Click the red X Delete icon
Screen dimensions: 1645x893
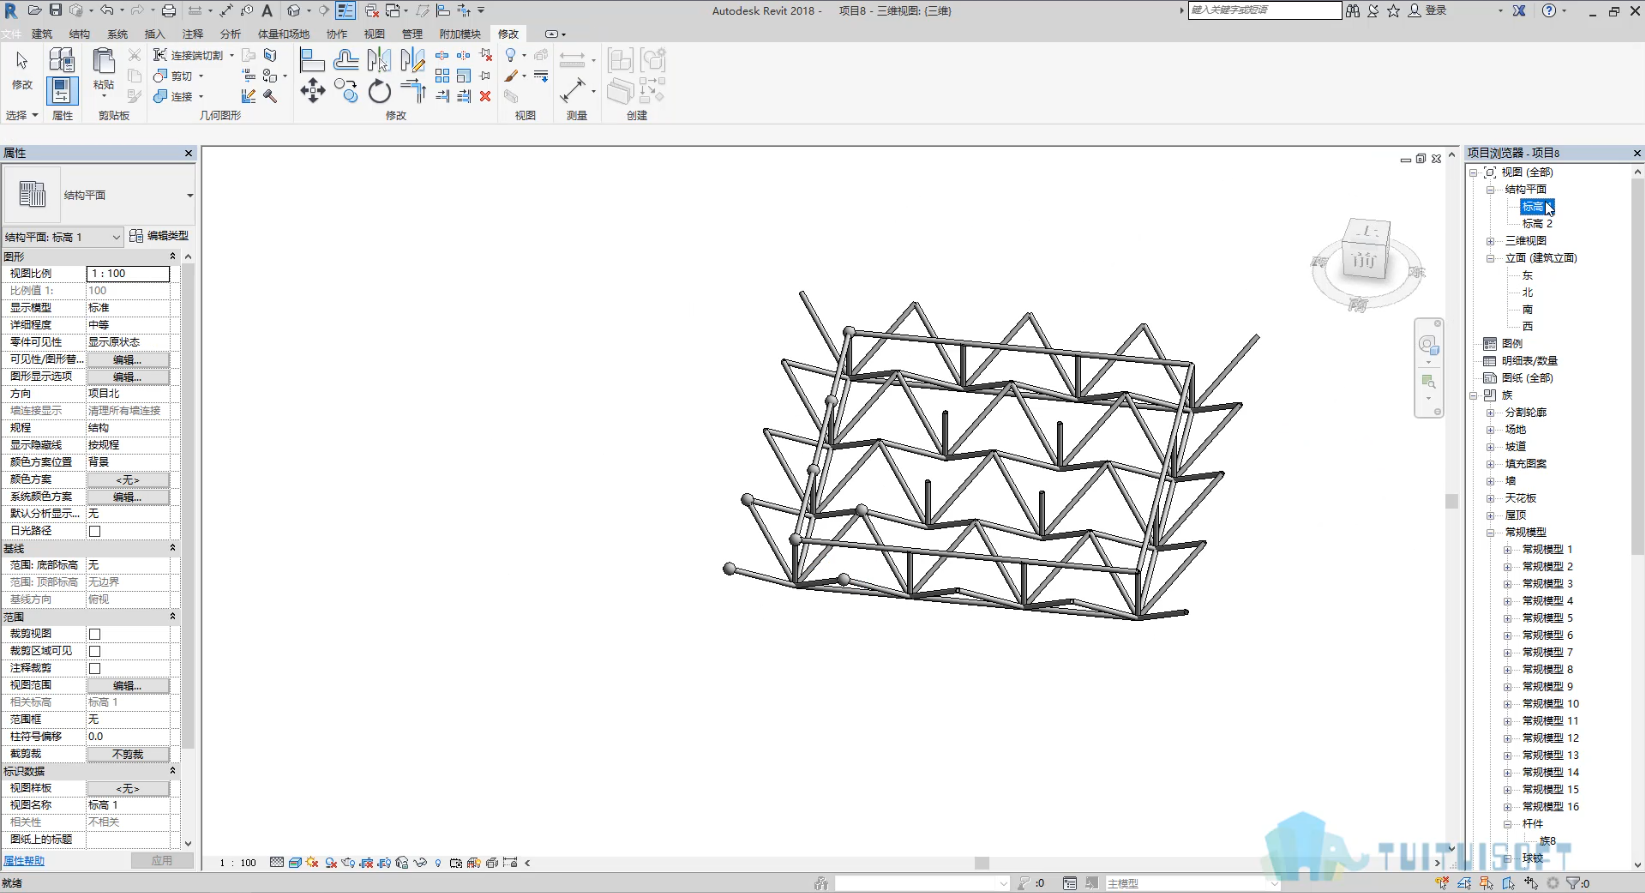[485, 96]
